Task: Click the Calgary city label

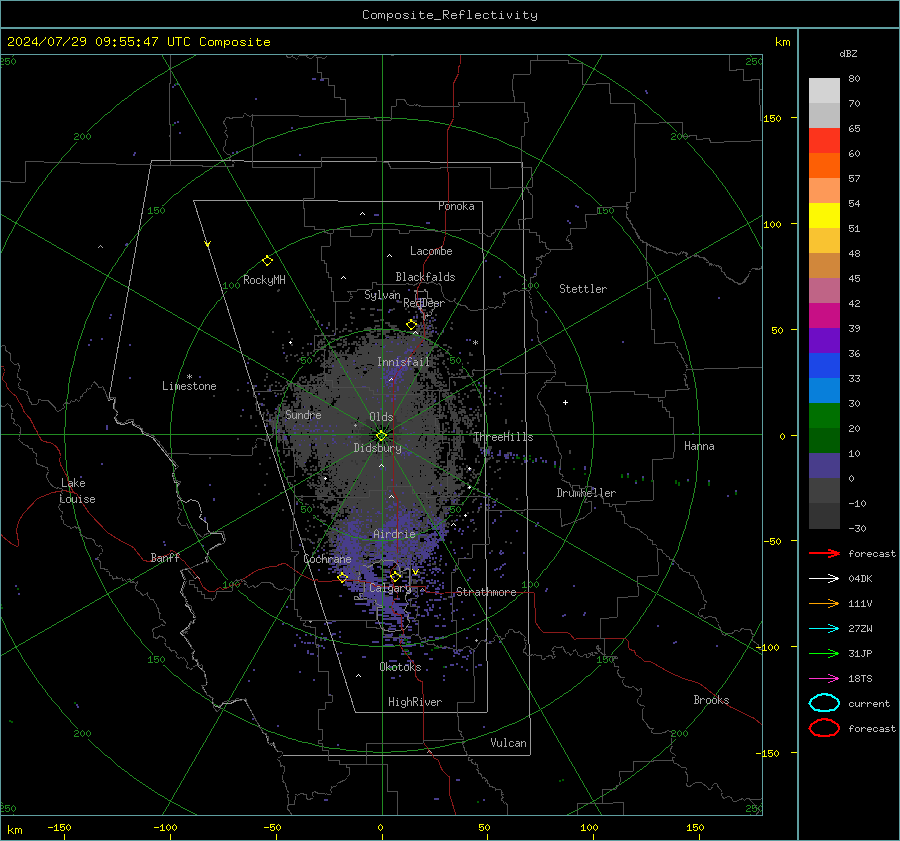Action: pyautogui.click(x=390, y=588)
